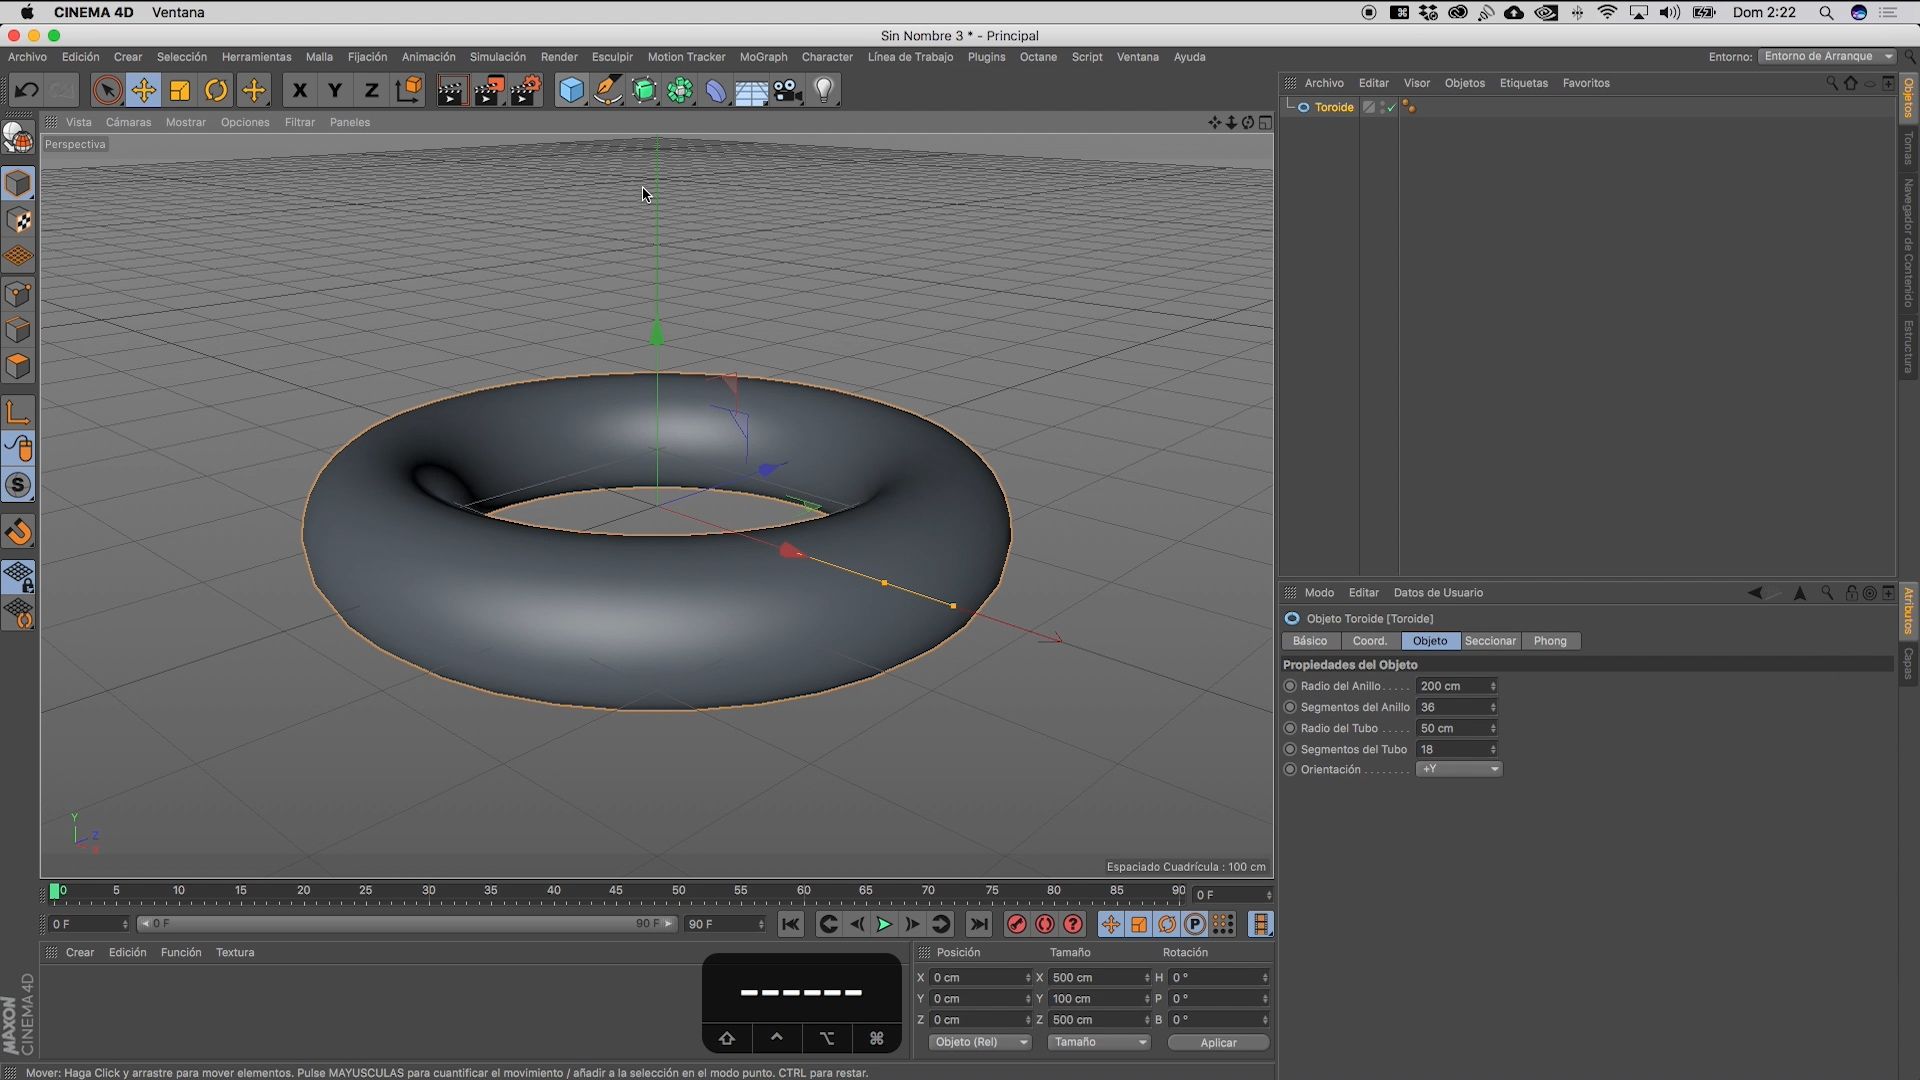Image resolution: width=1920 pixels, height=1080 pixels.
Task: Enable the snap S icon
Action: click(18, 486)
